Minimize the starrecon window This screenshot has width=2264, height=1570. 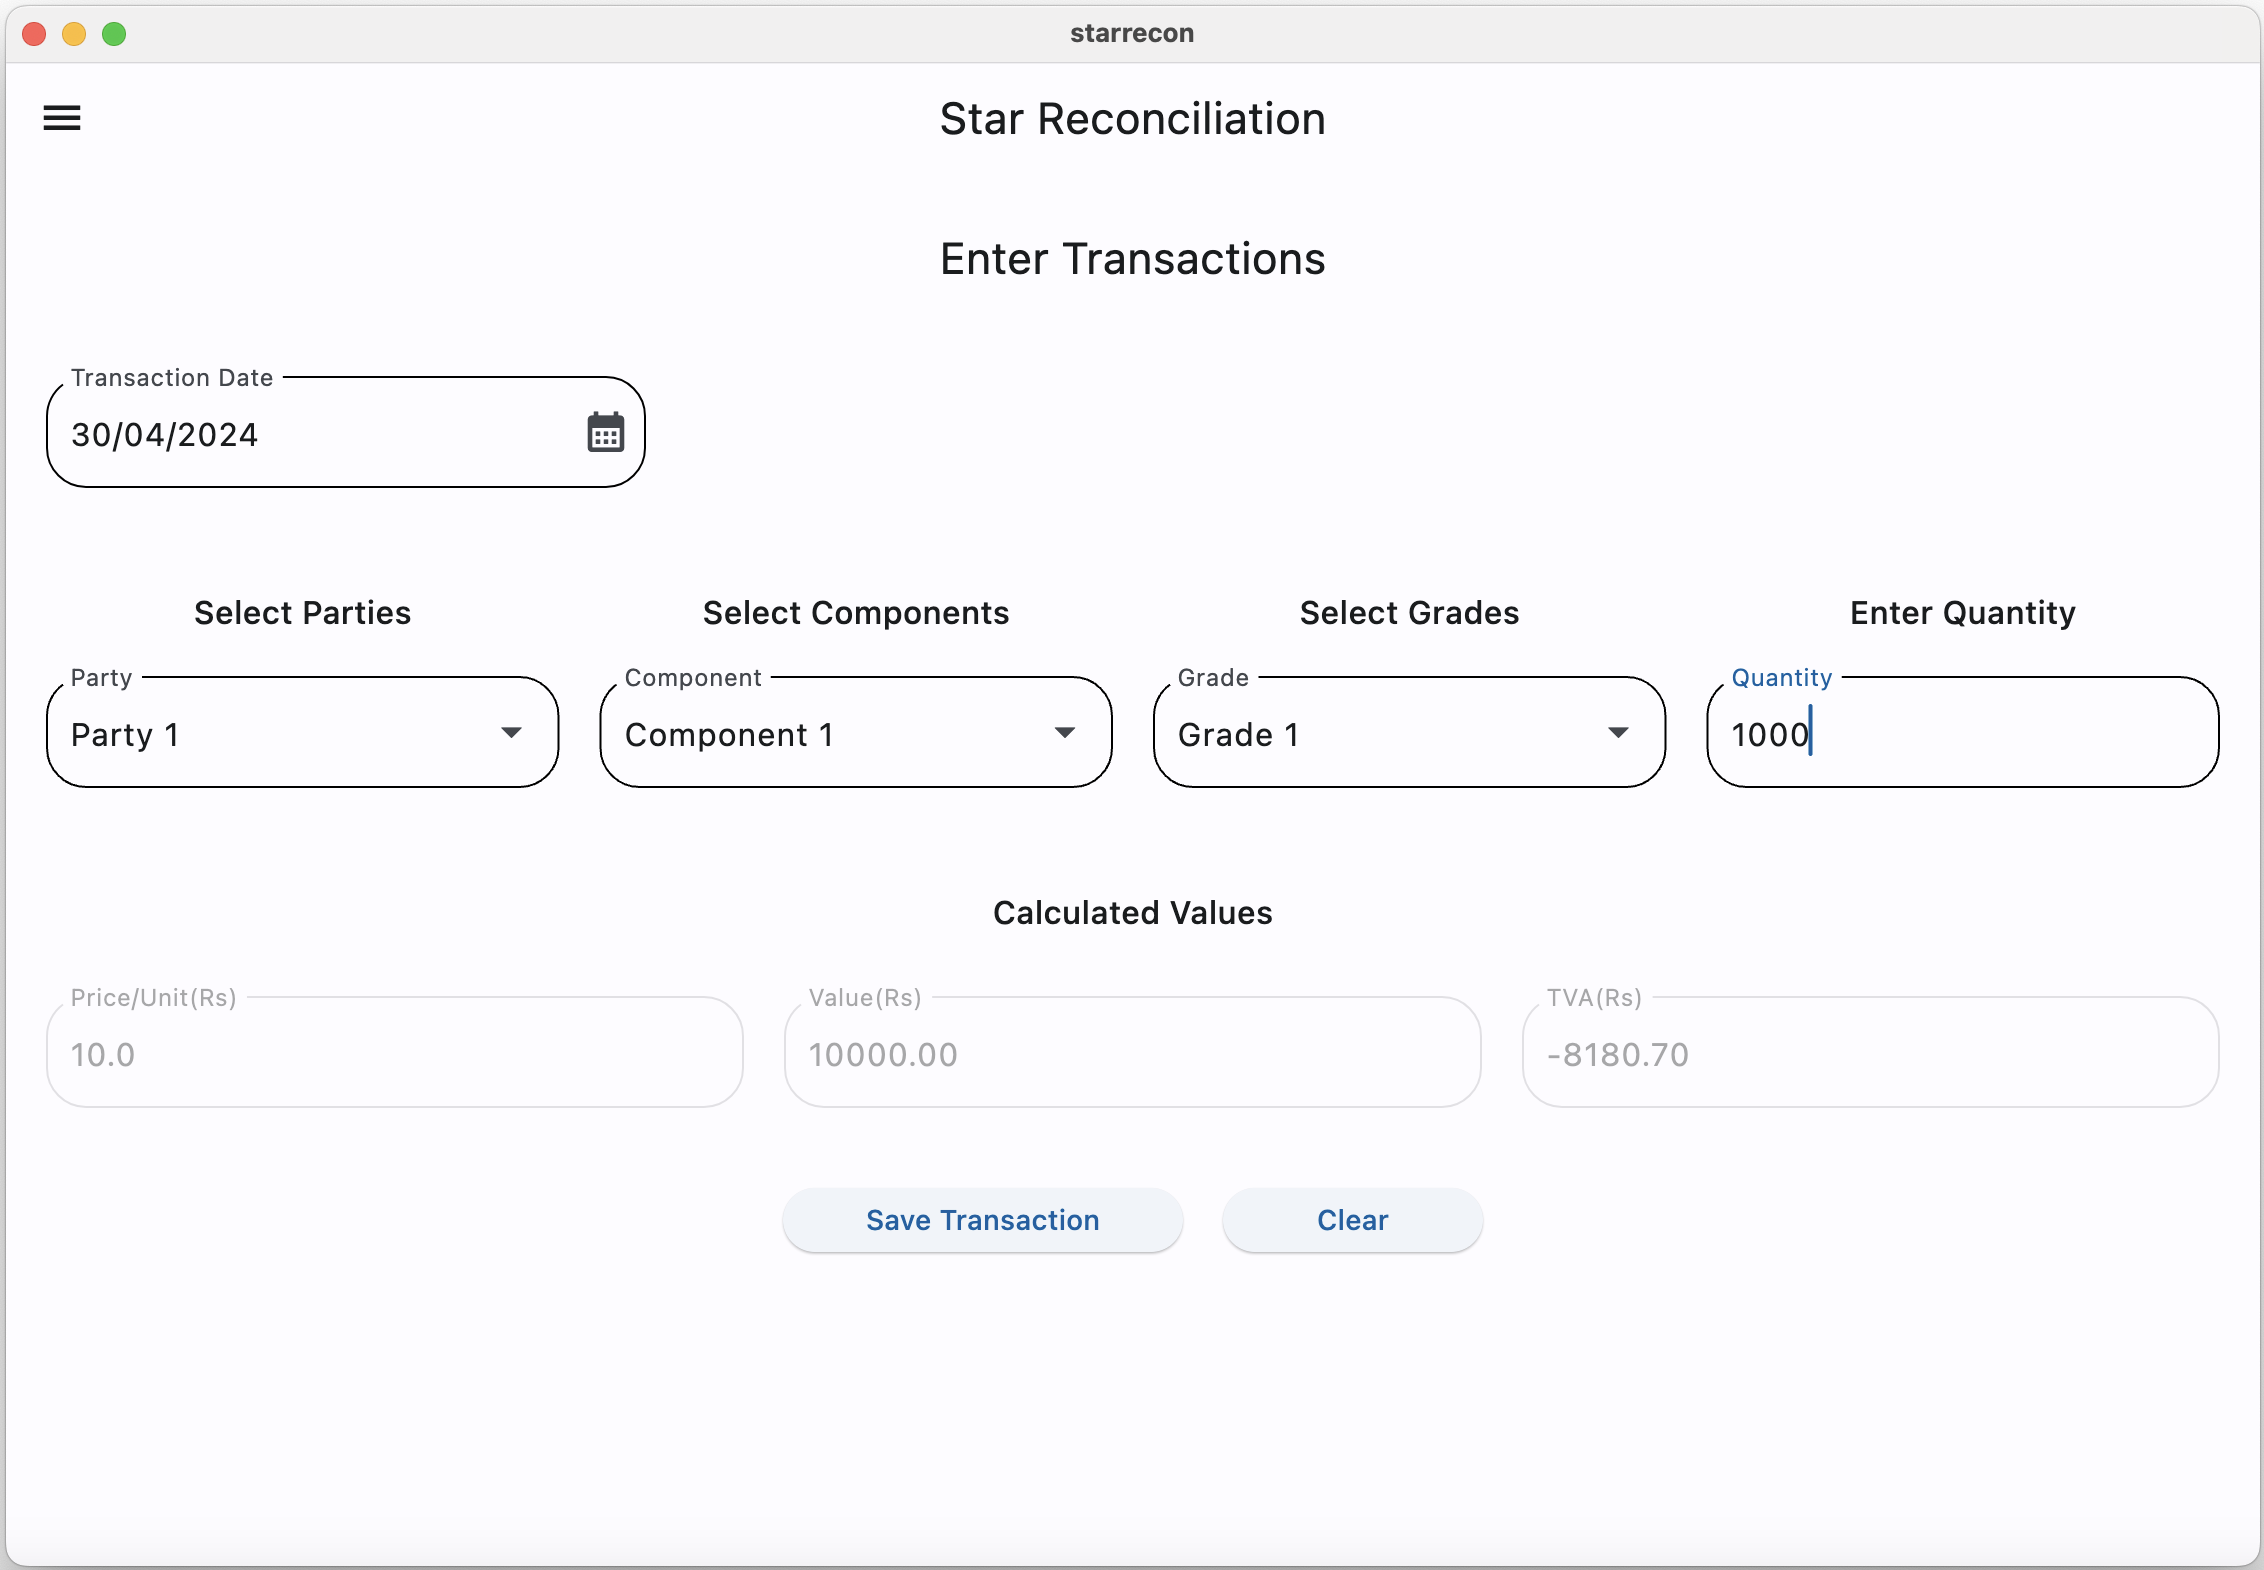pyautogui.click(x=74, y=34)
